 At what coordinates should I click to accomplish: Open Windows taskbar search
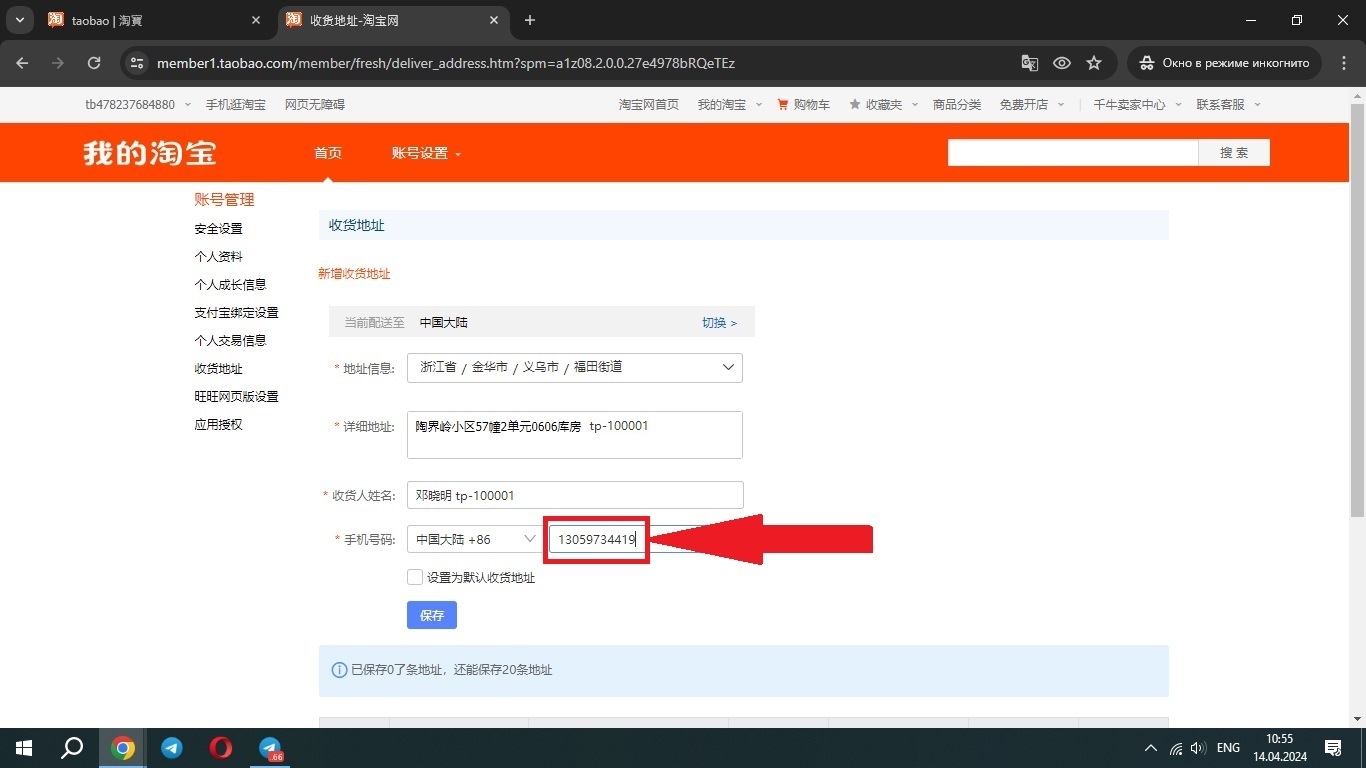coord(72,748)
